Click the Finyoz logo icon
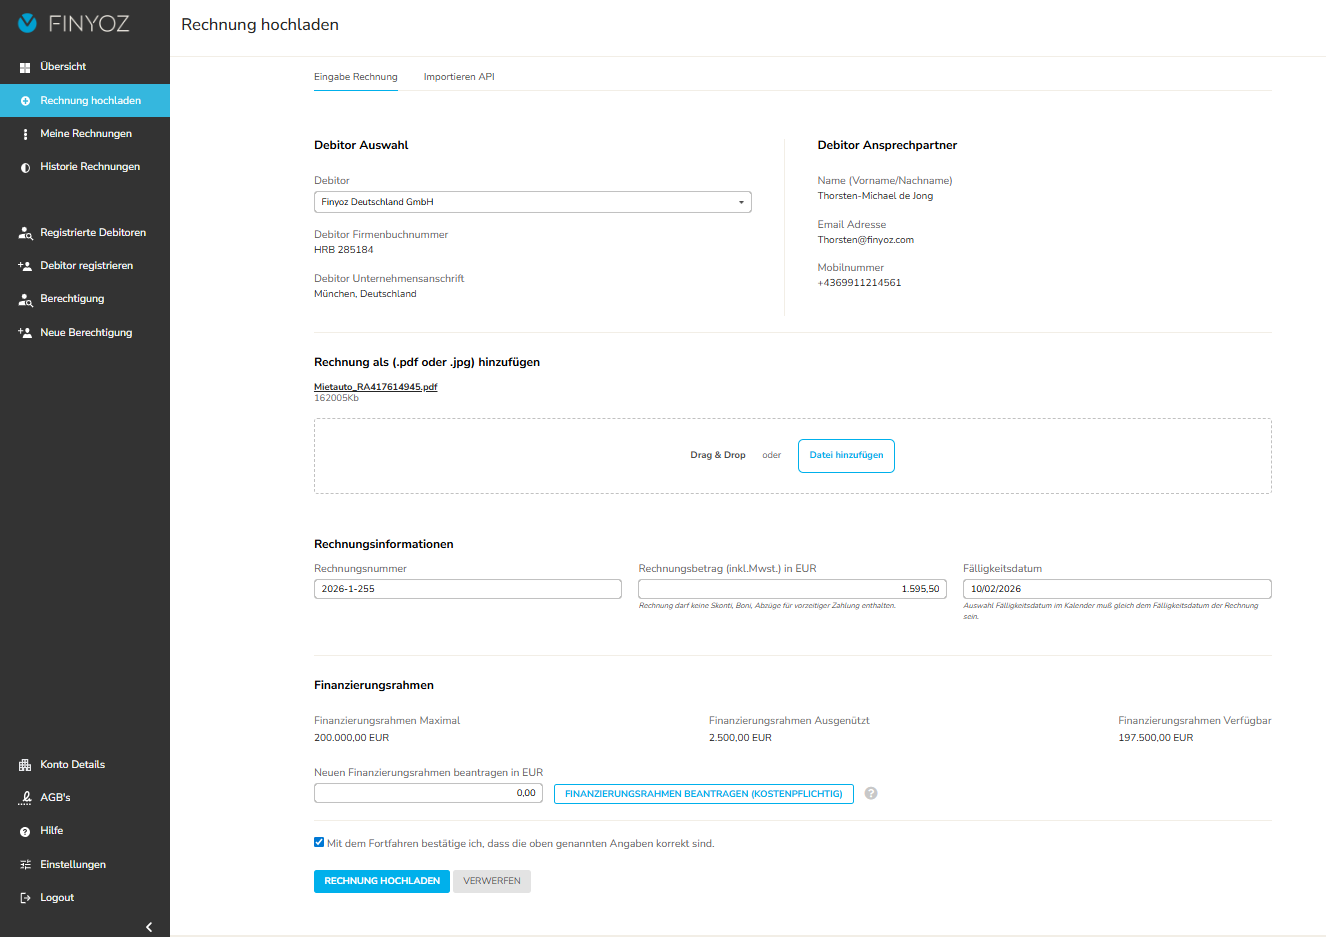This screenshot has height=937, width=1326. click(28, 23)
